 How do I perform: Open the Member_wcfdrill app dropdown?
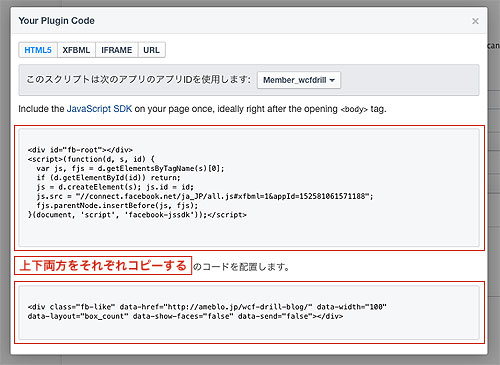[299, 80]
